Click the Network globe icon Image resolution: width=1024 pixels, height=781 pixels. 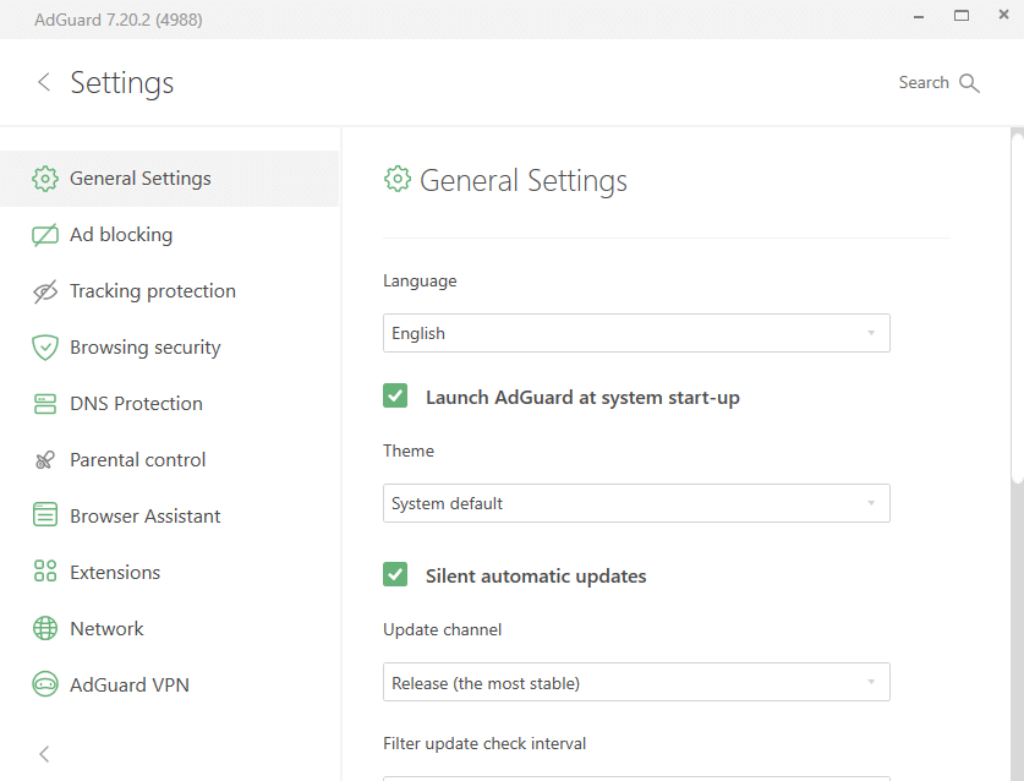pyautogui.click(x=45, y=628)
